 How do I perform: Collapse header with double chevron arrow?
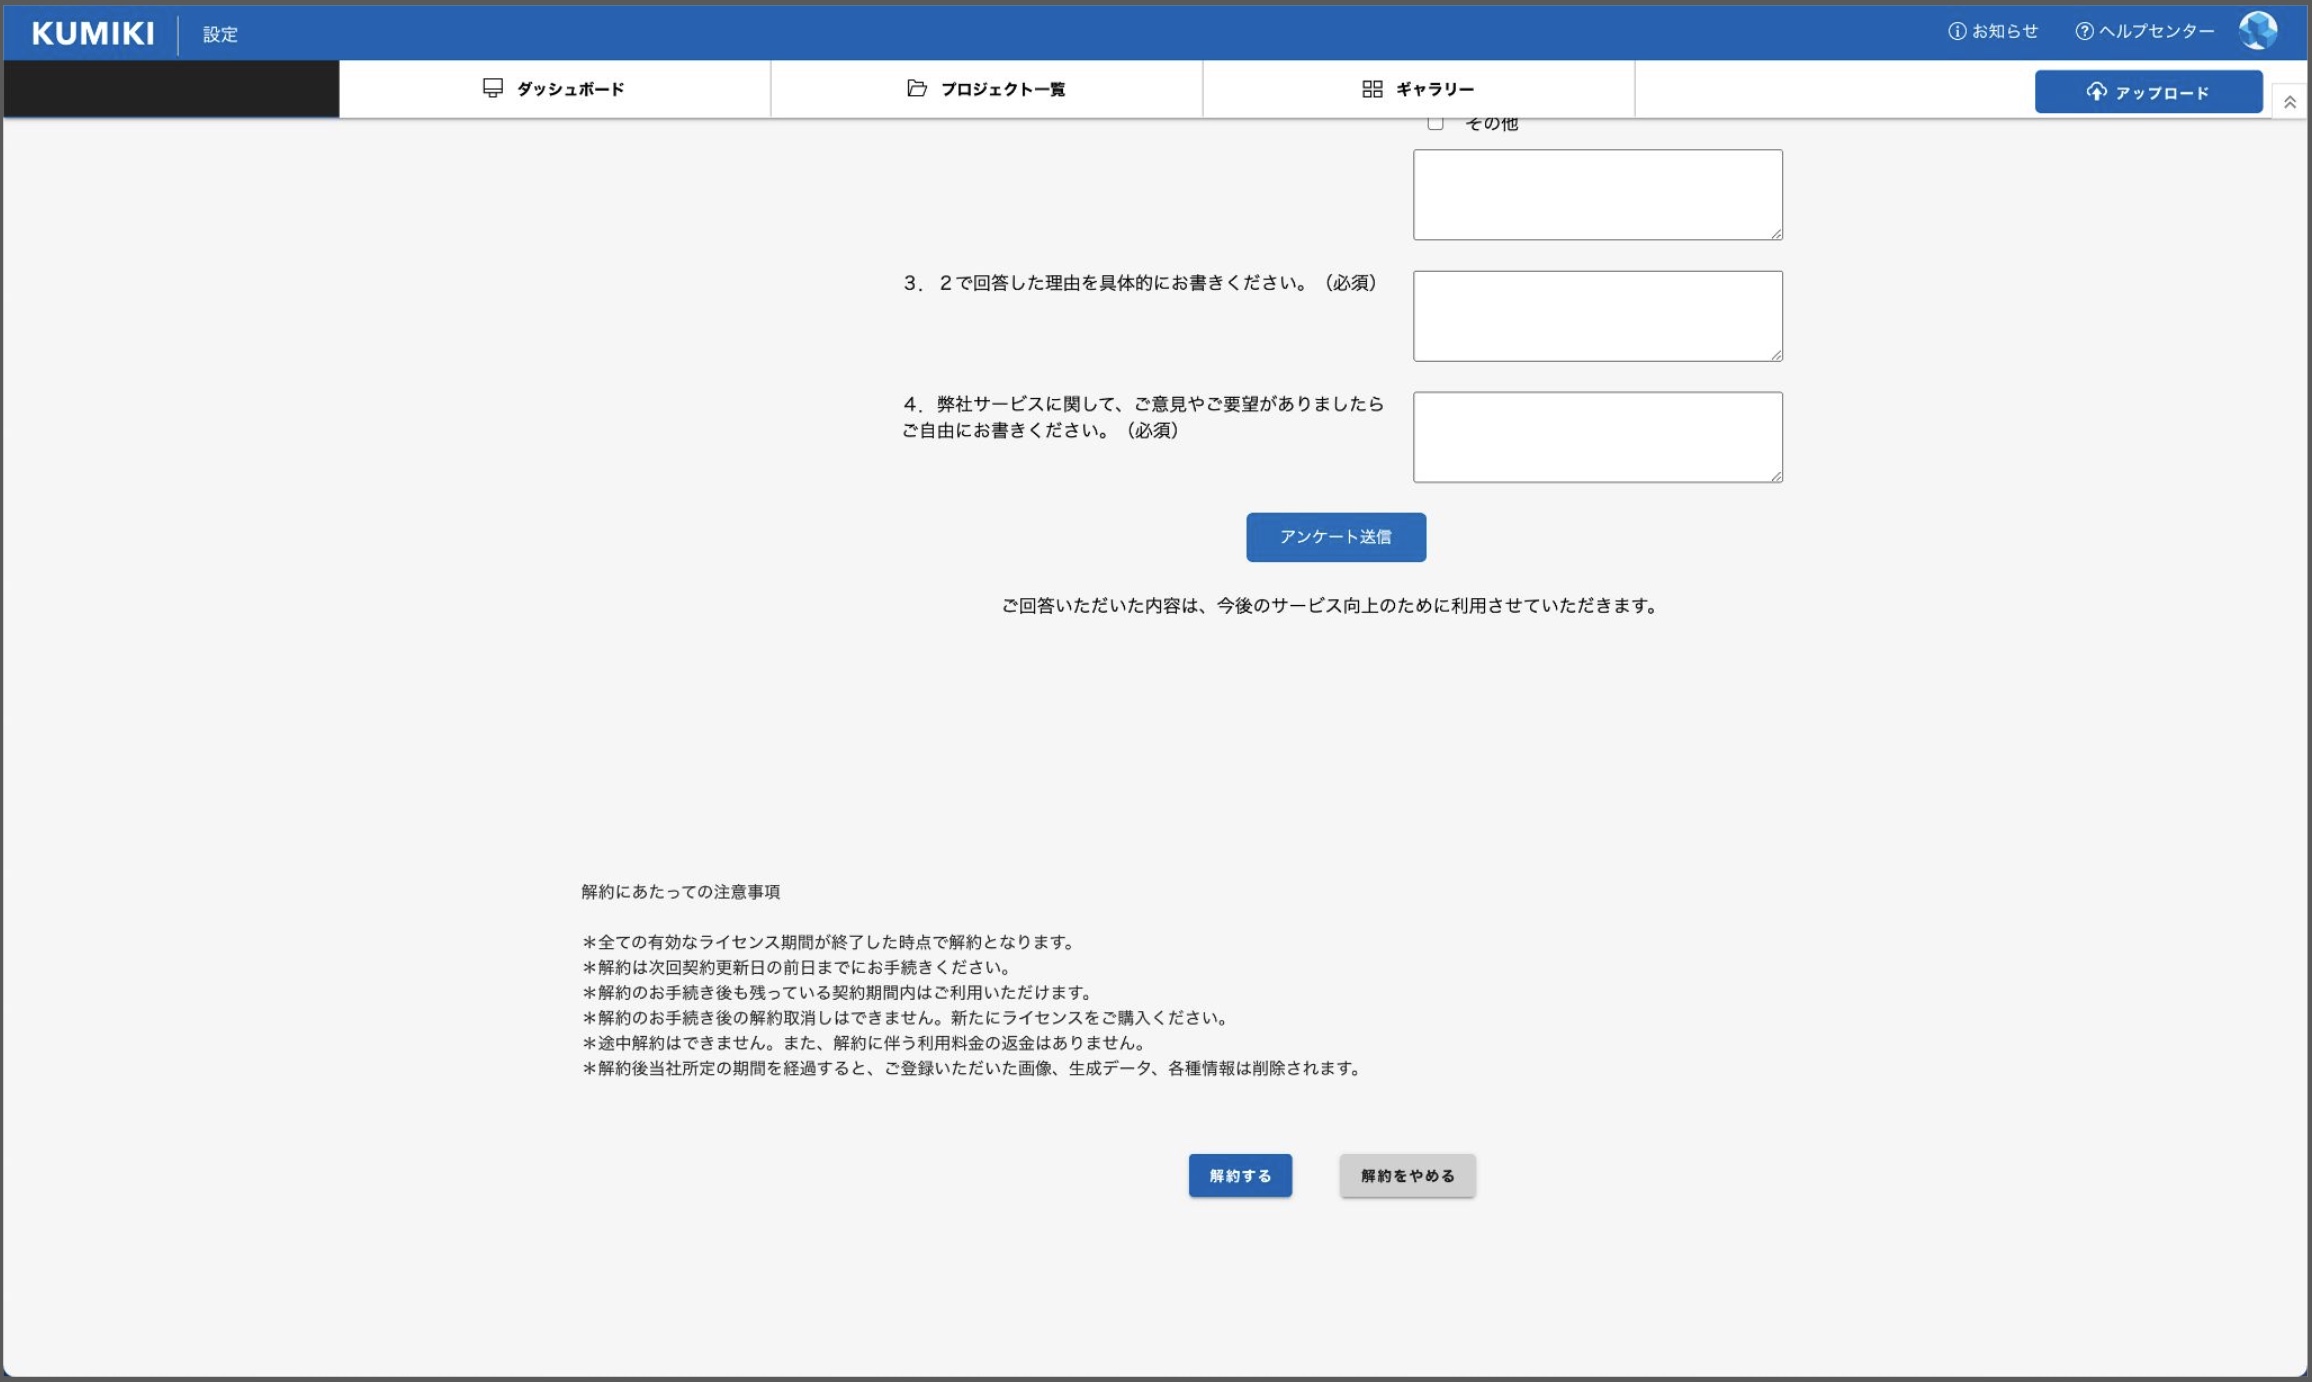tap(2289, 102)
